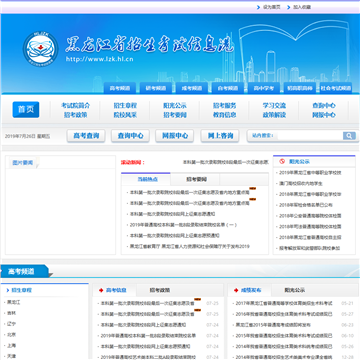Open the 自考频道 channel tab

pos(228,88)
